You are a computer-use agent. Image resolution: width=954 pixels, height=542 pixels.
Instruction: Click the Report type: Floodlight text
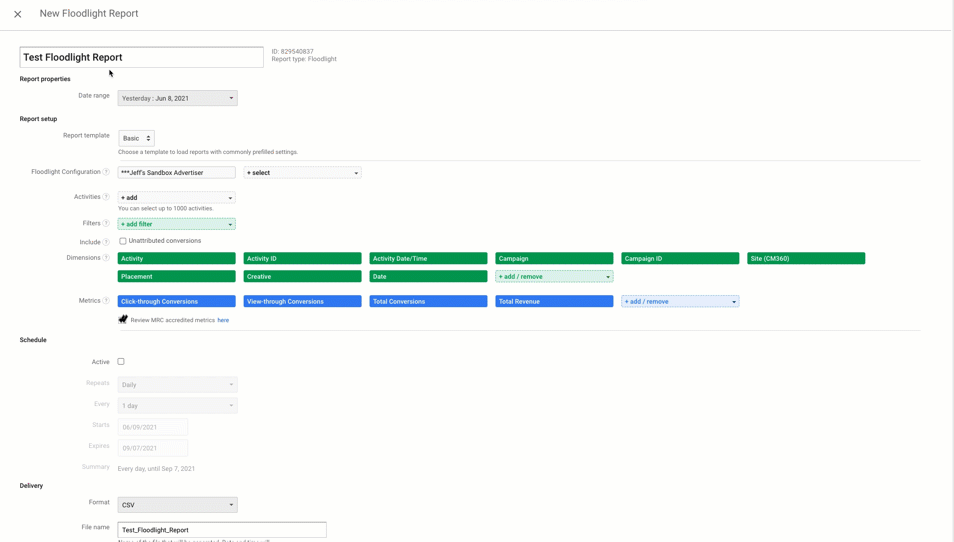coord(304,59)
